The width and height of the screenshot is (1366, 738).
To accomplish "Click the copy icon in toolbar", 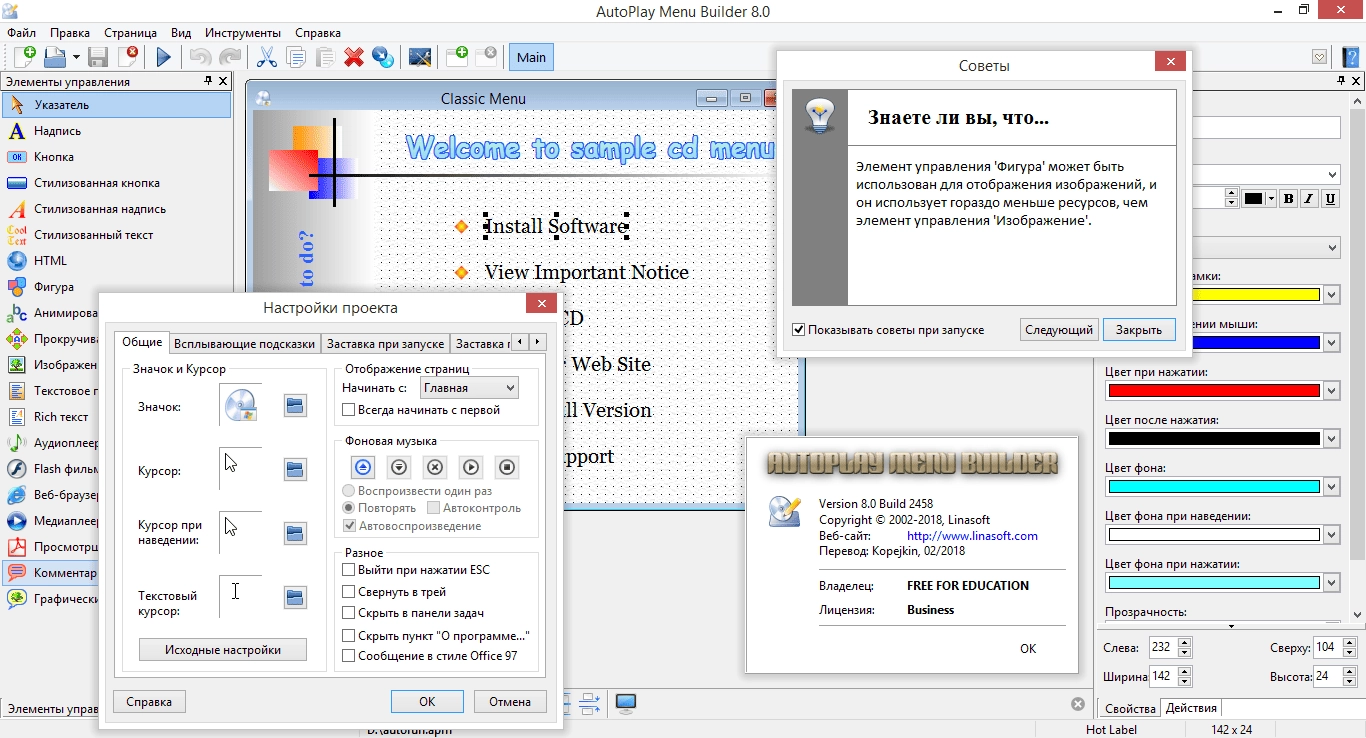I will tap(296, 57).
